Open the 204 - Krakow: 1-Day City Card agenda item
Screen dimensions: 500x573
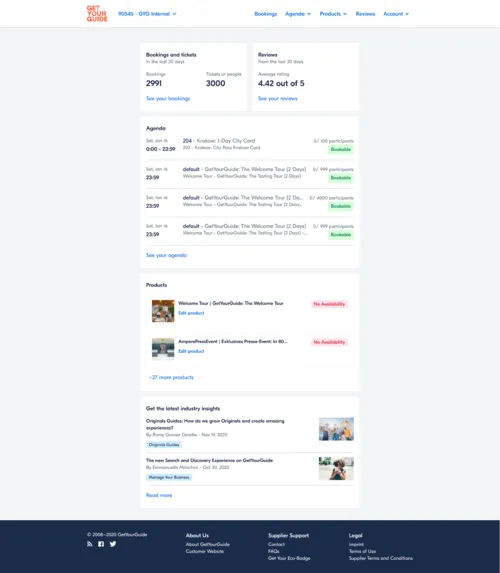point(219,141)
